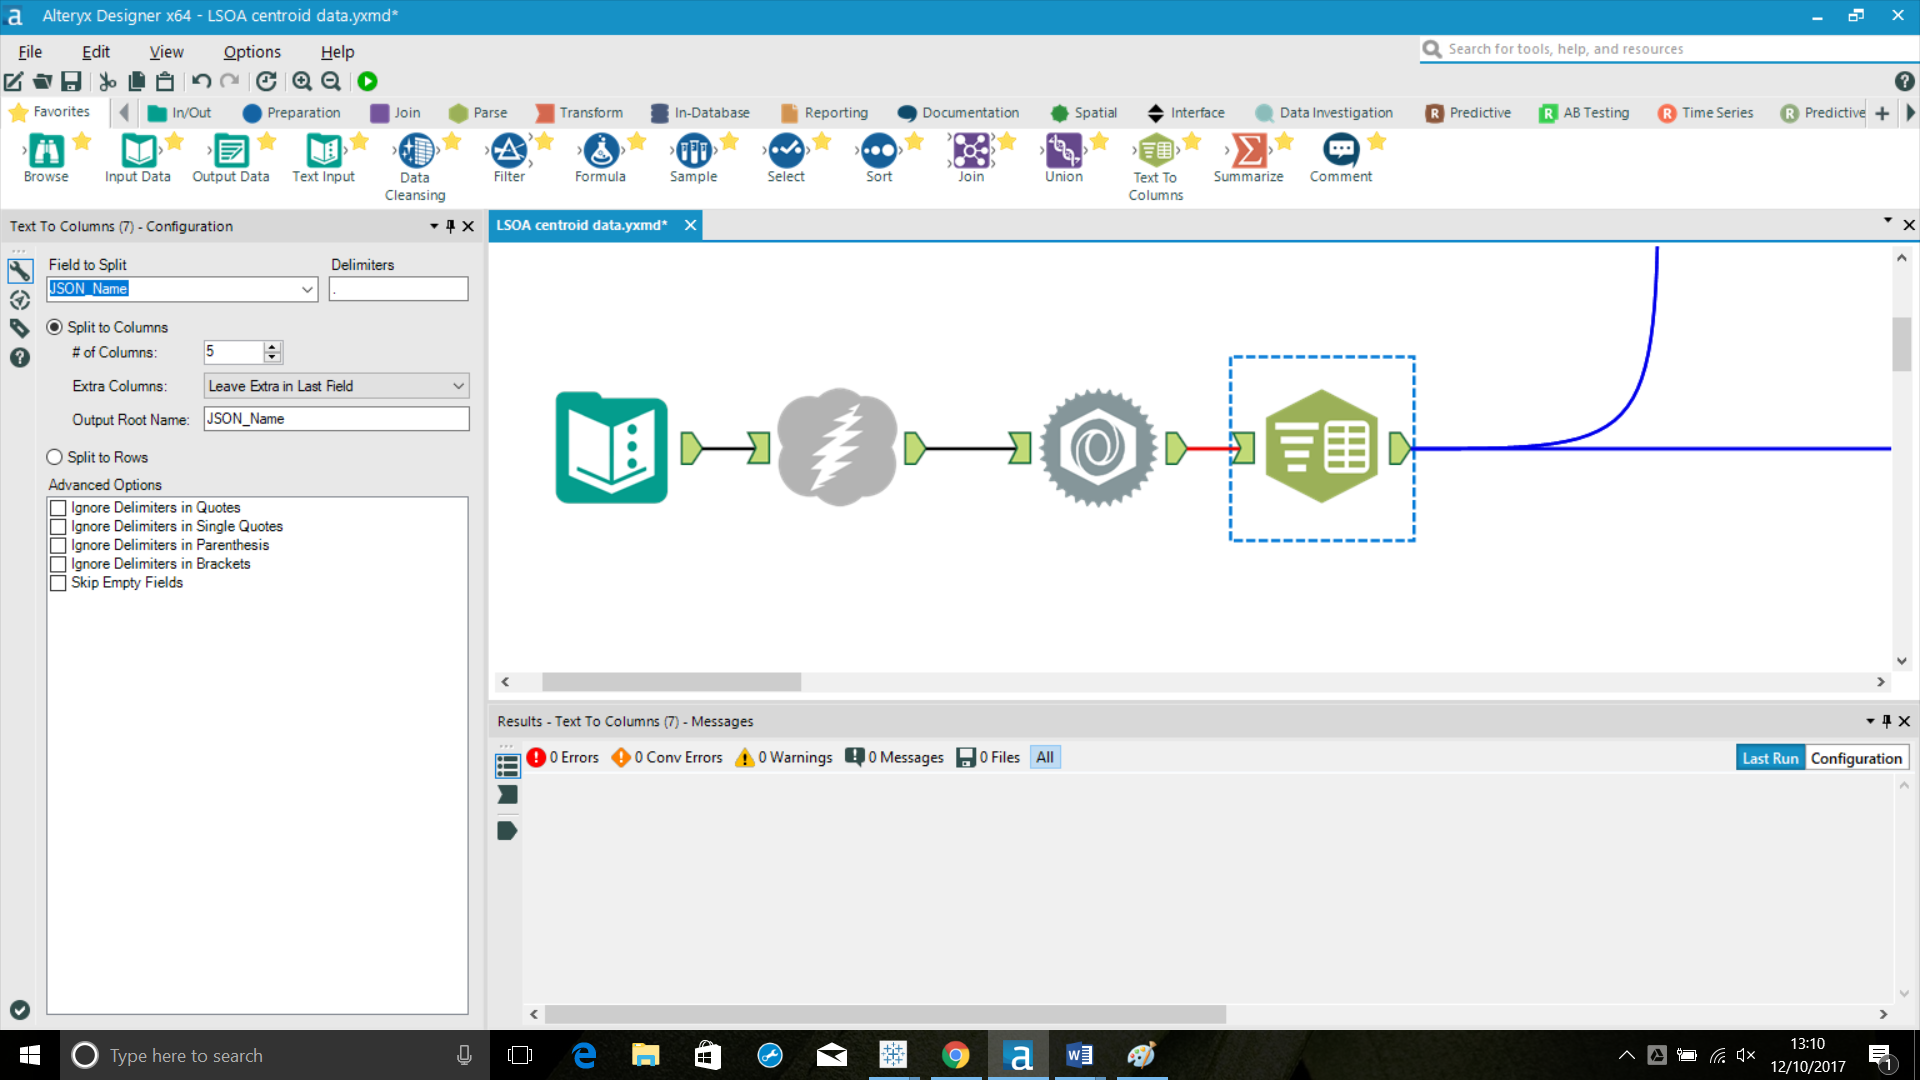The width and height of the screenshot is (1920, 1080).
Task: Click the results horizontal scrollbar thumb
Action: [x=885, y=1014]
